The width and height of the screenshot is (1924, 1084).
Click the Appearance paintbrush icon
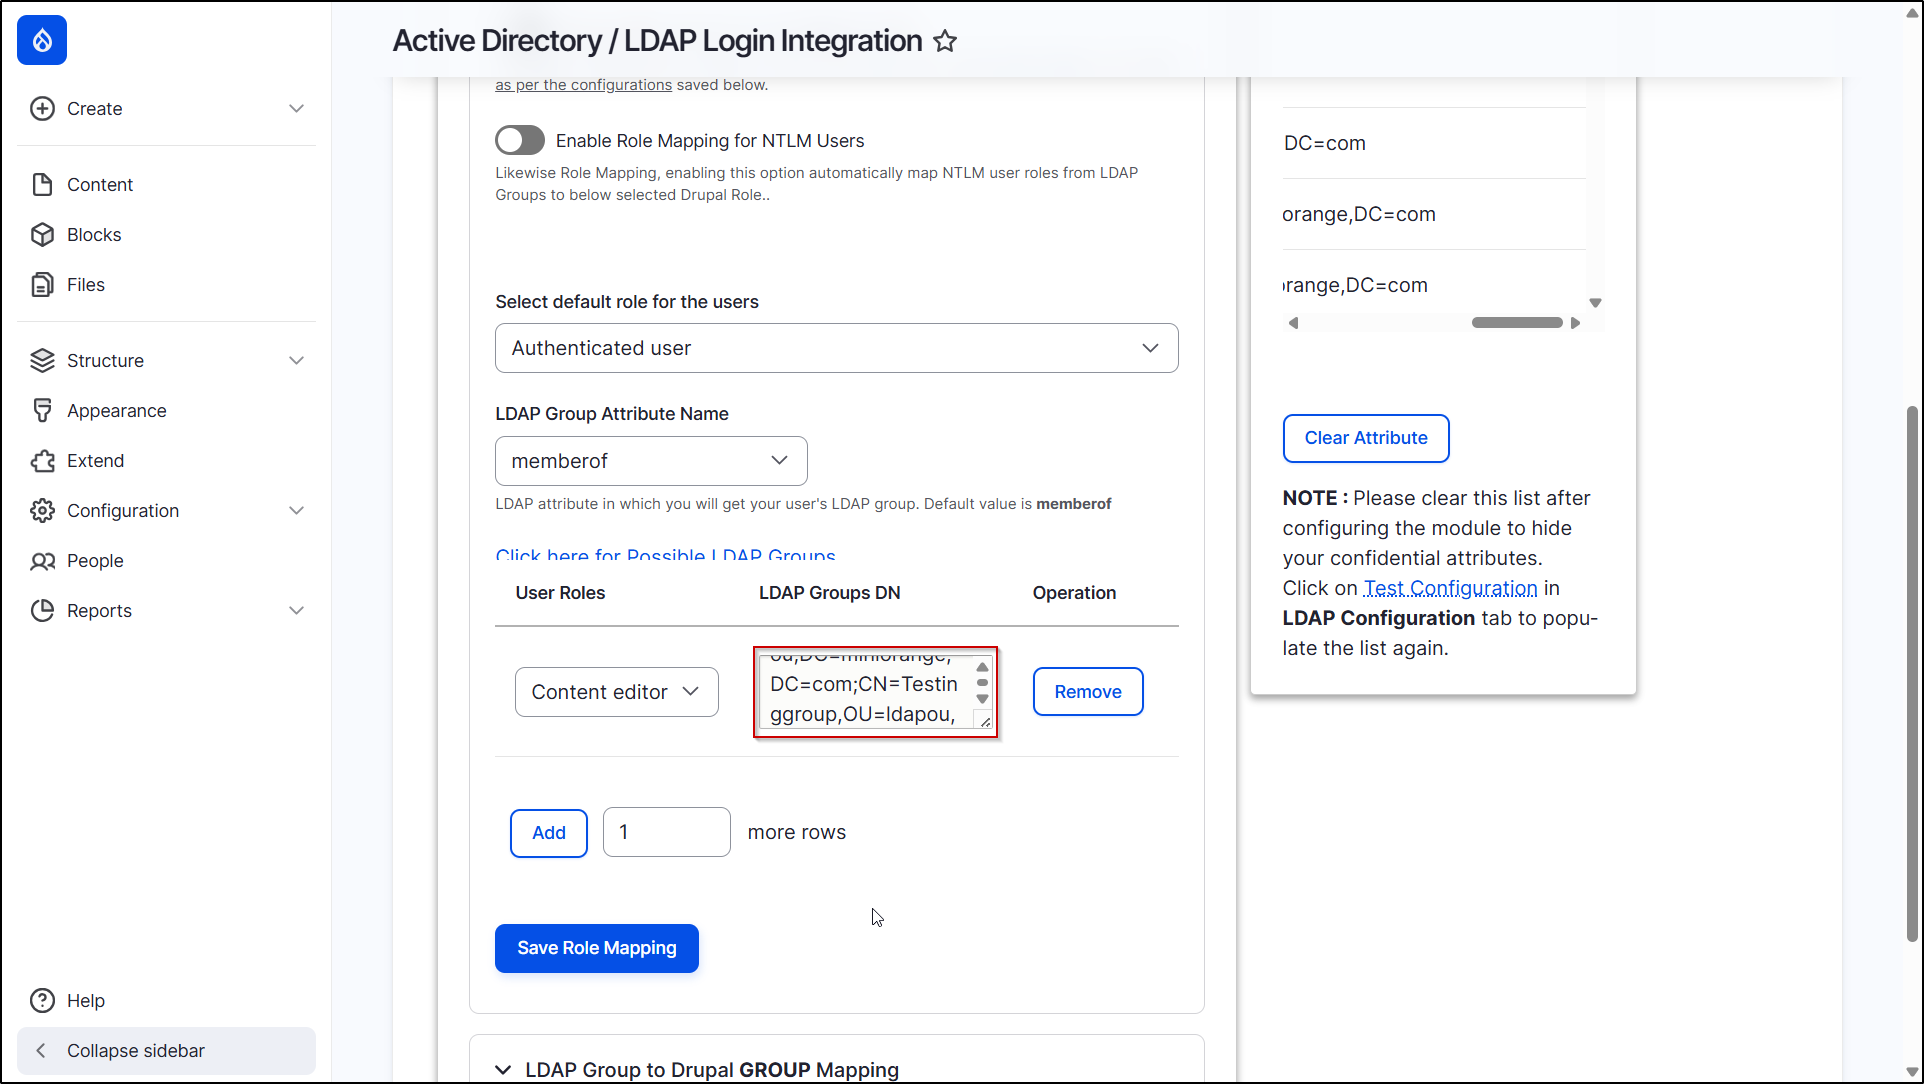pos(42,411)
